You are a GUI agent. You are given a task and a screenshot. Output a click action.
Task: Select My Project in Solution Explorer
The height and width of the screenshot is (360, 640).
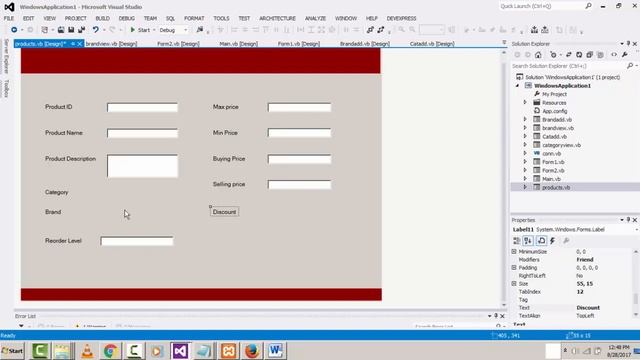554,94
